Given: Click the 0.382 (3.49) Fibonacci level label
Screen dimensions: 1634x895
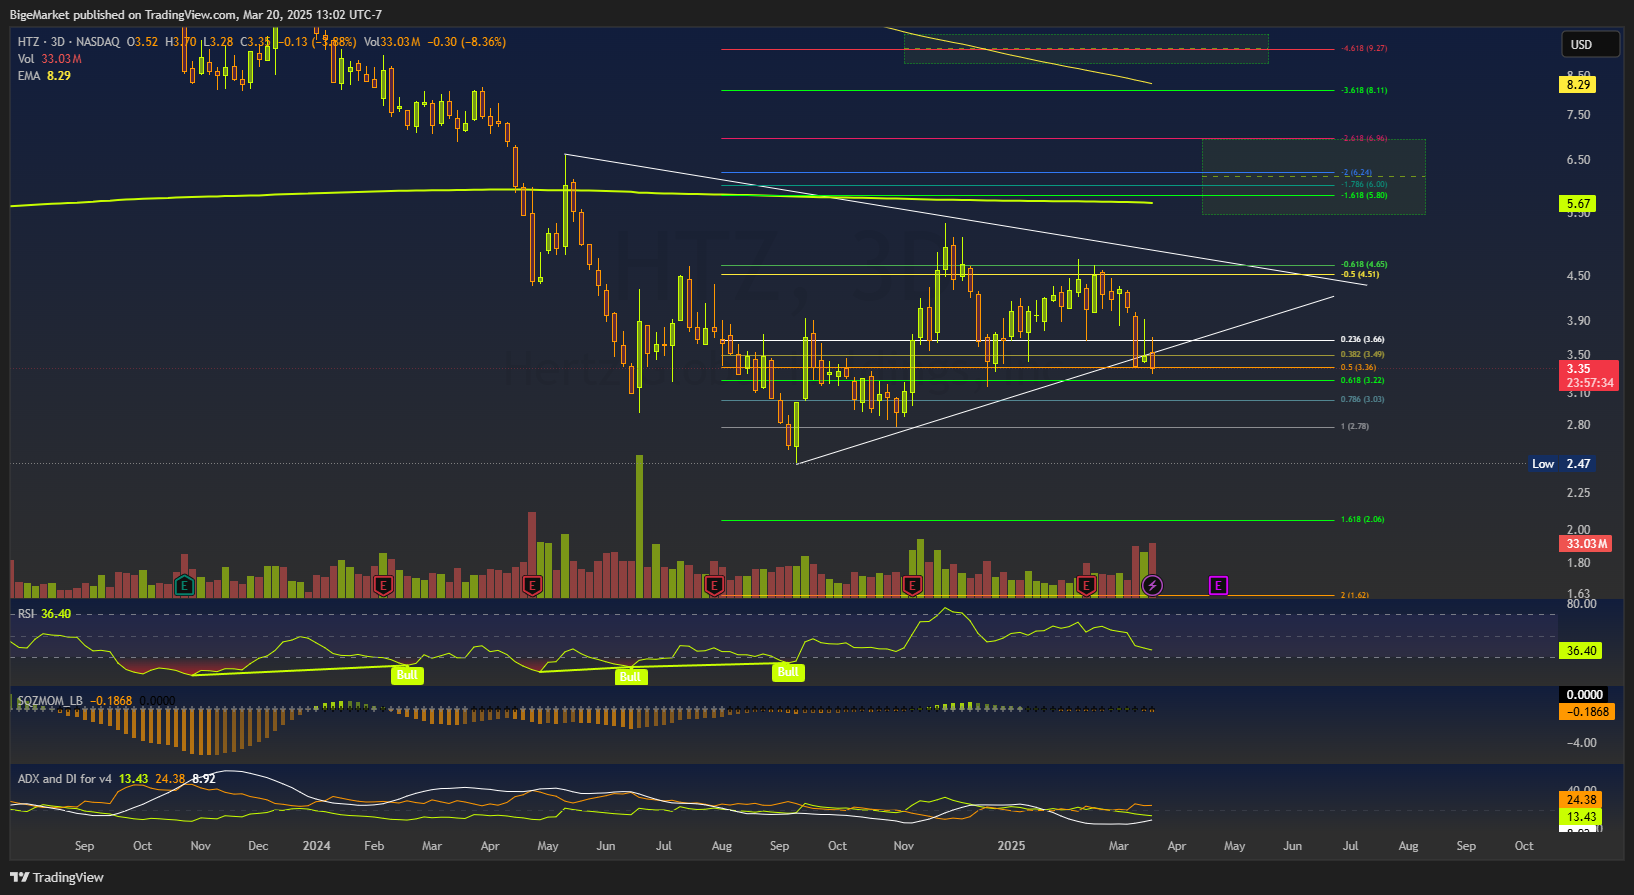Looking at the screenshot, I should tap(1362, 355).
